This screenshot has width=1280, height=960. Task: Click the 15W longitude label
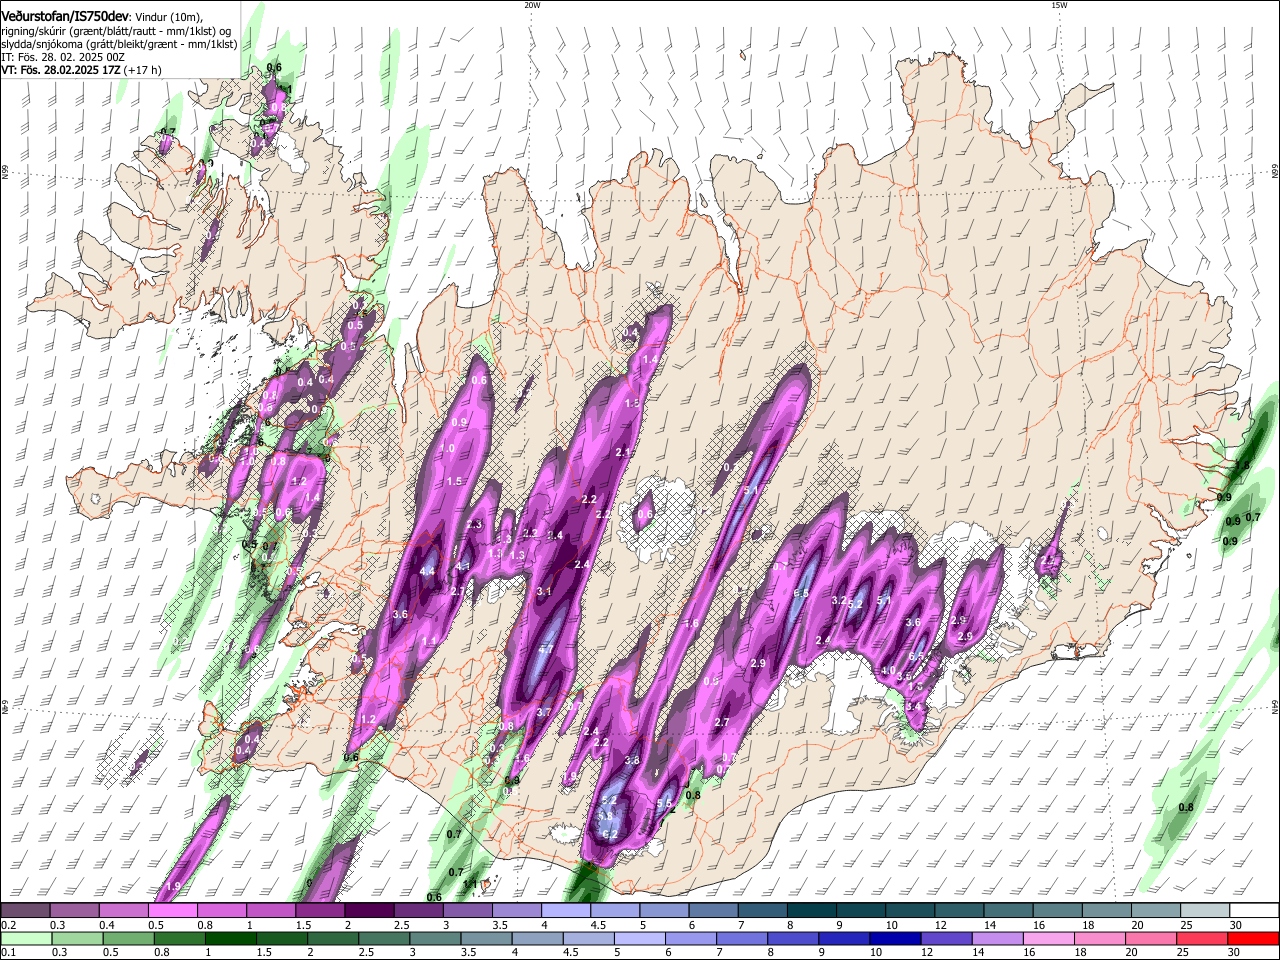(1059, 5)
